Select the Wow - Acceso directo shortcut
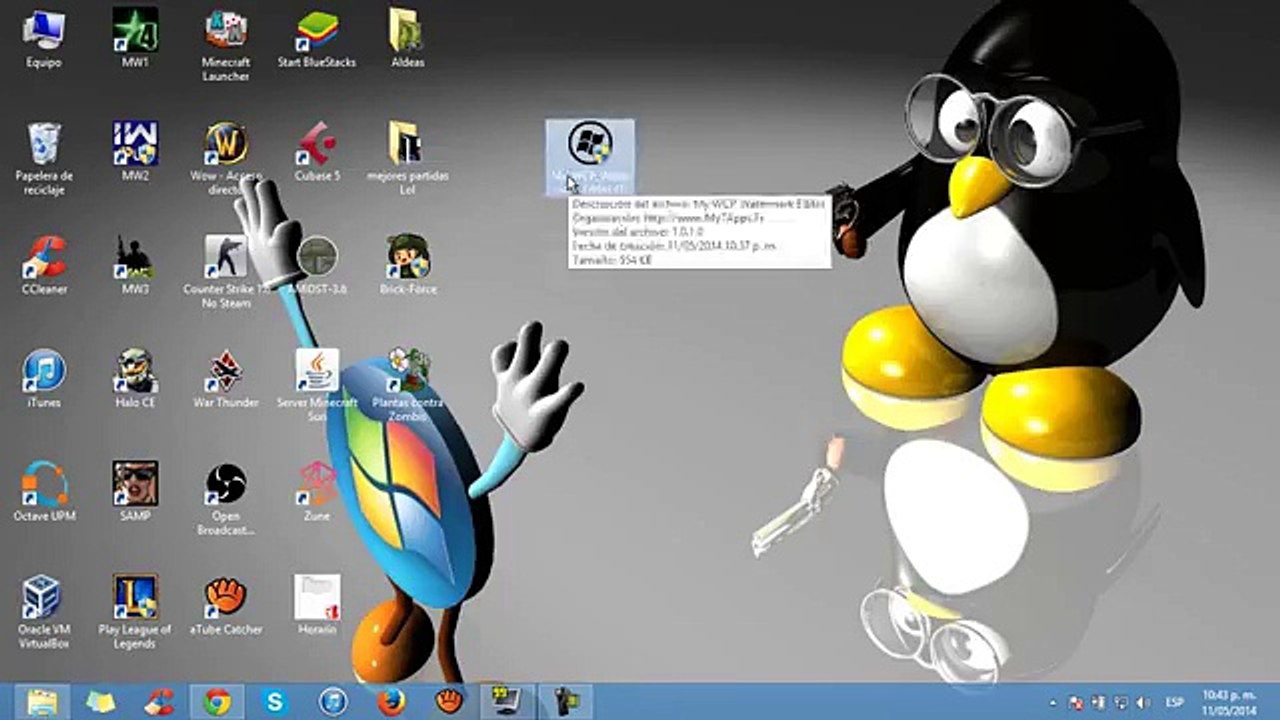1280x720 pixels. (x=226, y=159)
